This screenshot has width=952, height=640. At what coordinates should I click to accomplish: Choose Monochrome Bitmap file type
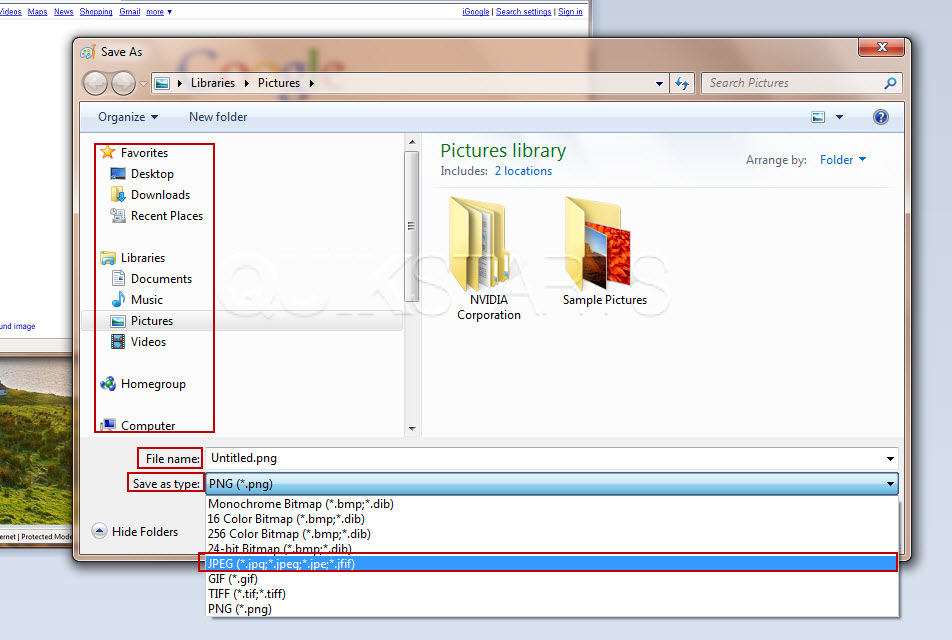click(x=552, y=504)
